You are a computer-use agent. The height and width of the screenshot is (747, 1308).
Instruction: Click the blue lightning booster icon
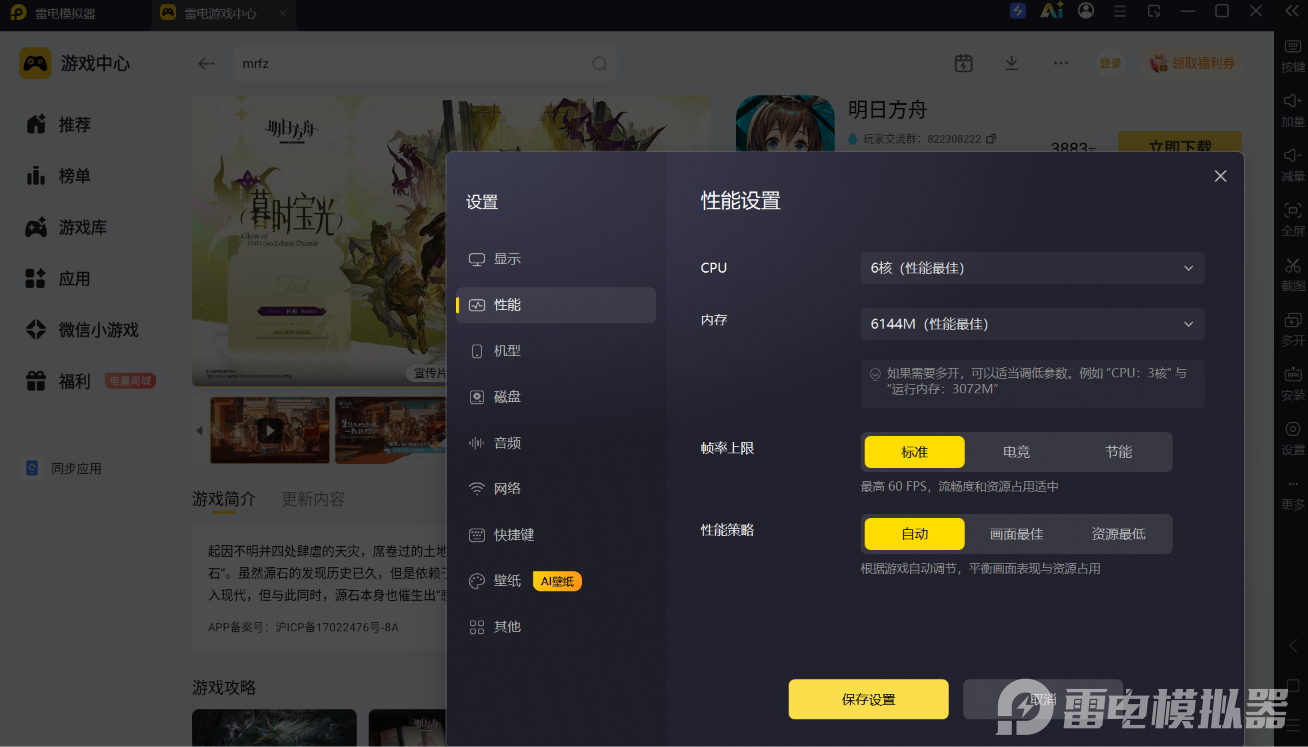1018,11
